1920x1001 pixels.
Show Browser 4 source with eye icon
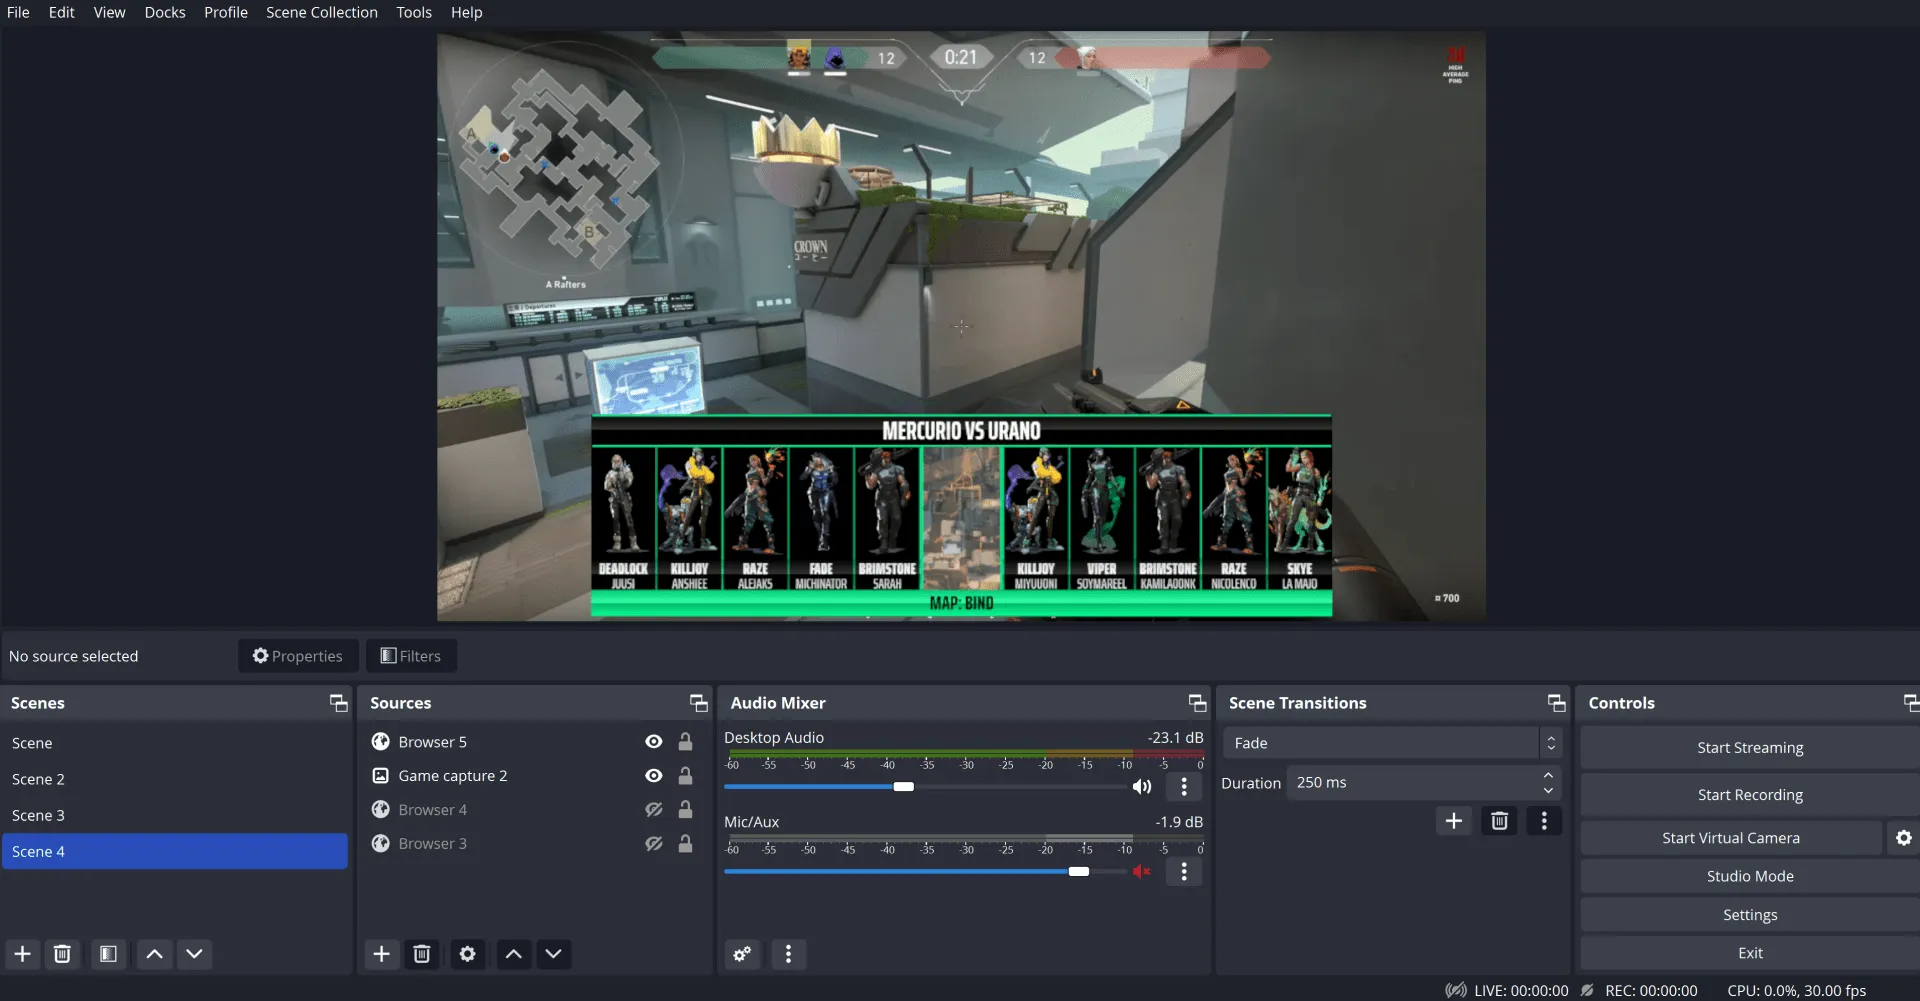(x=654, y=810)
